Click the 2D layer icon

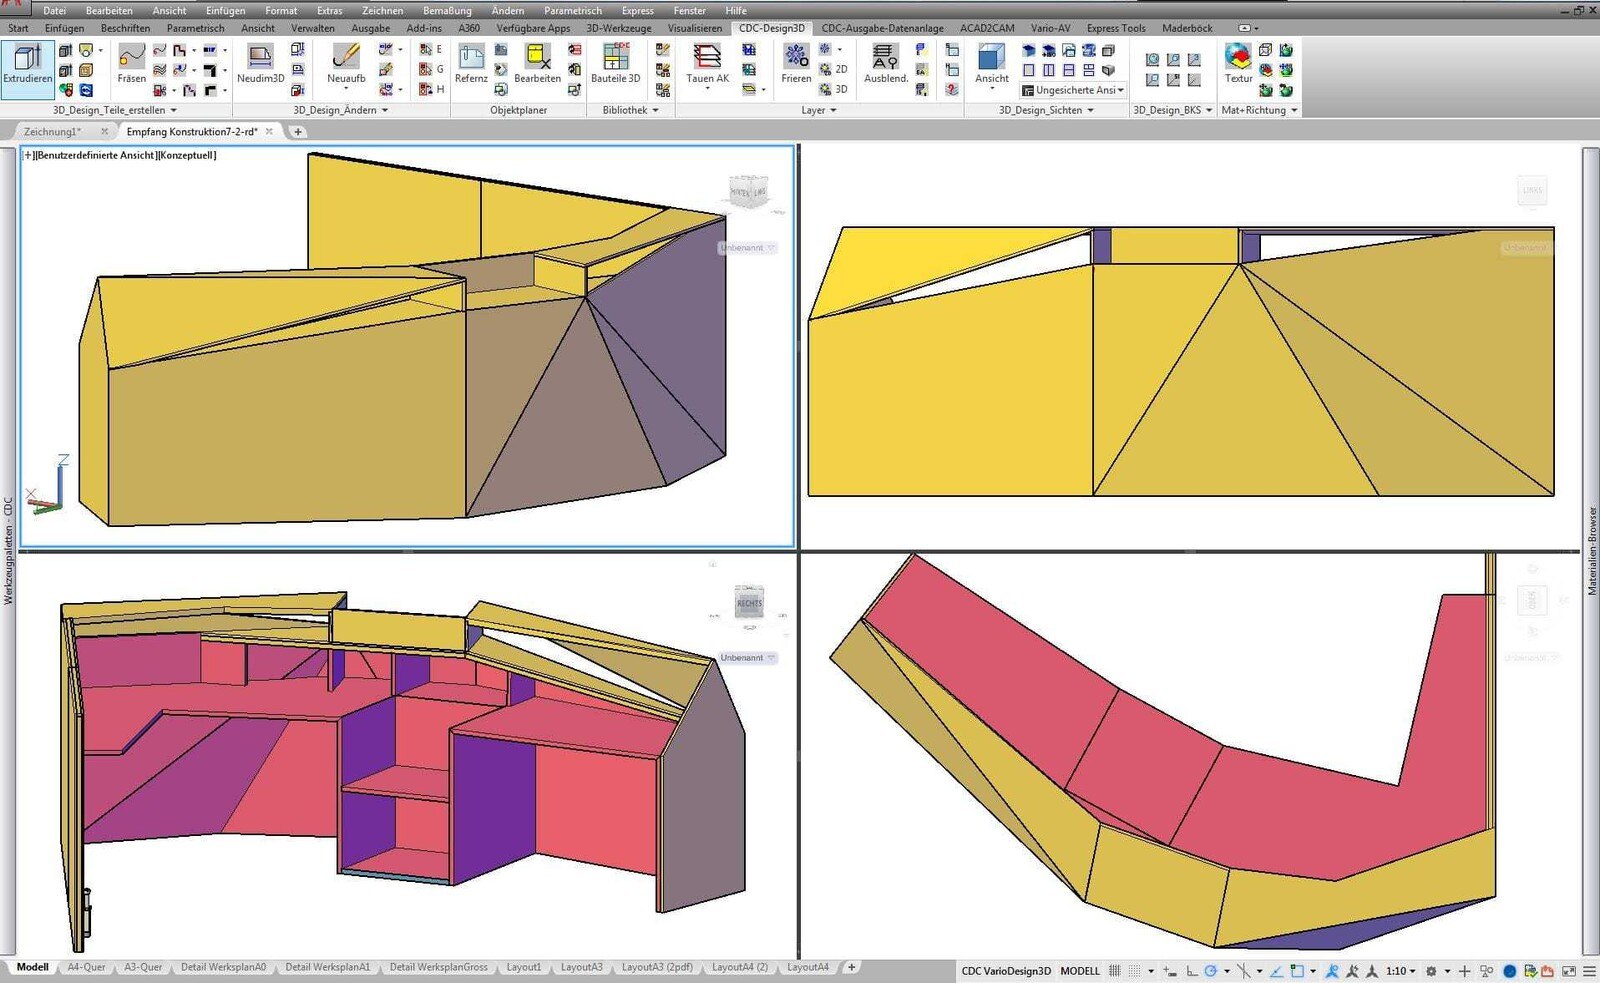[834, 69]
